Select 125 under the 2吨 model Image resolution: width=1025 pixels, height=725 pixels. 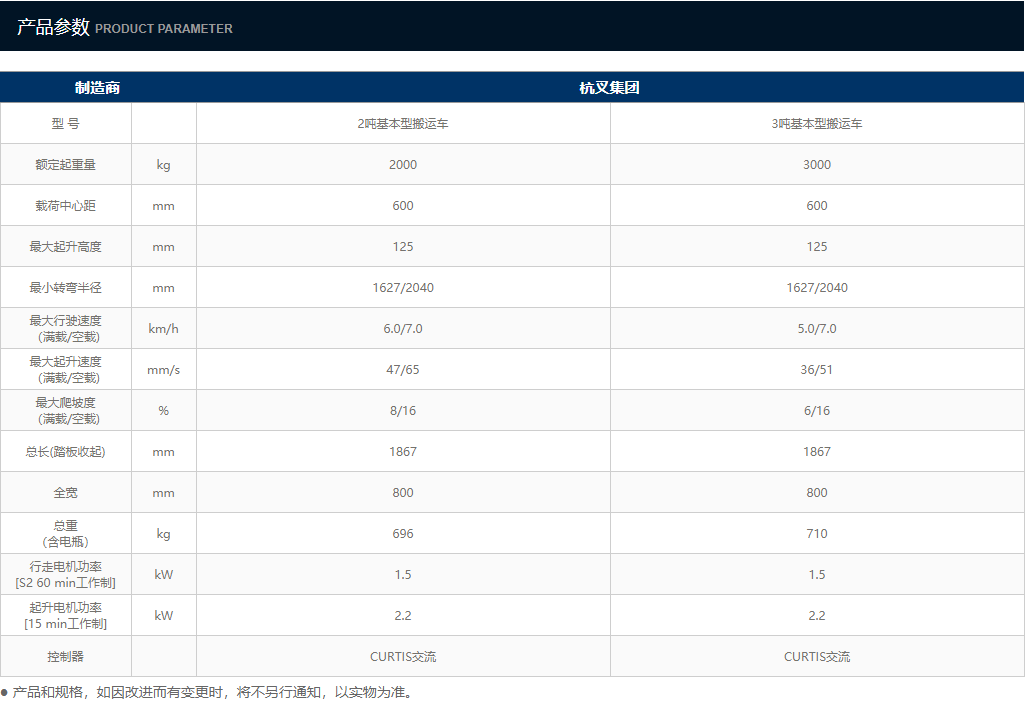[403, 246]
